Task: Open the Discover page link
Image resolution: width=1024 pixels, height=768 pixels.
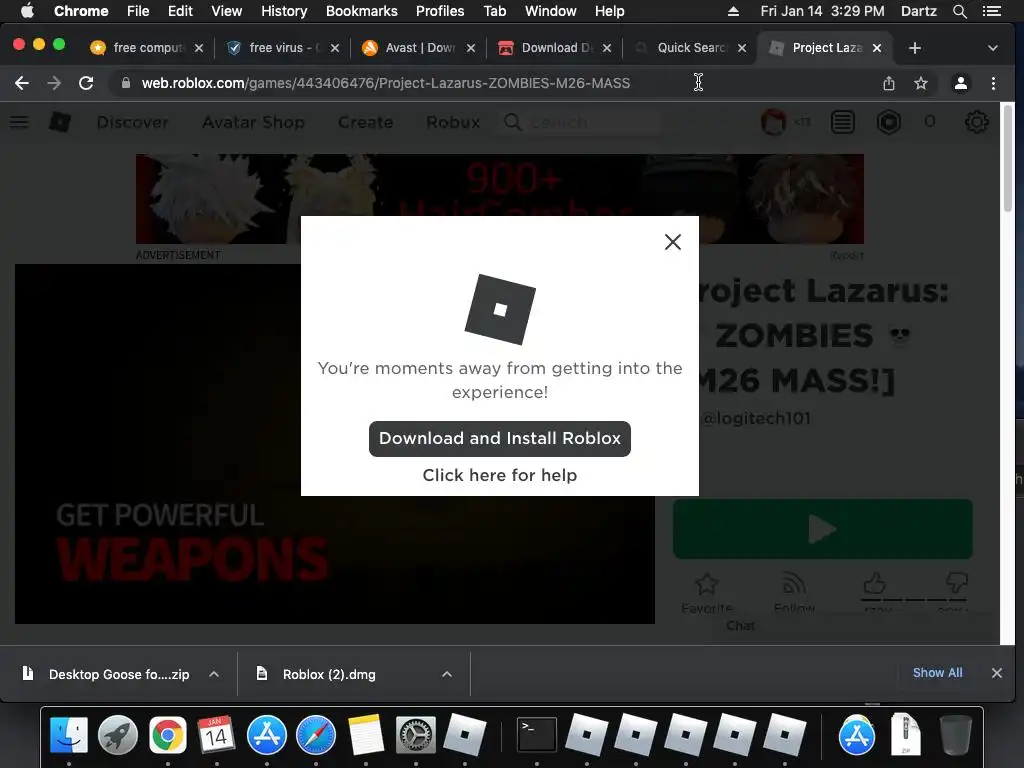Action: [133, 122]
